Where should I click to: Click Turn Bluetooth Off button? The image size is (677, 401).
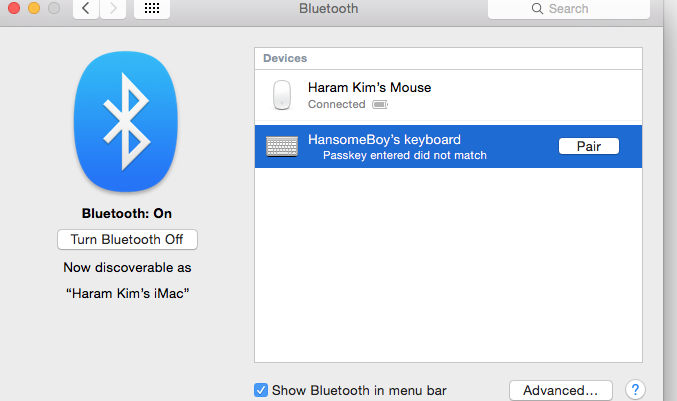[x=127, y=240]
